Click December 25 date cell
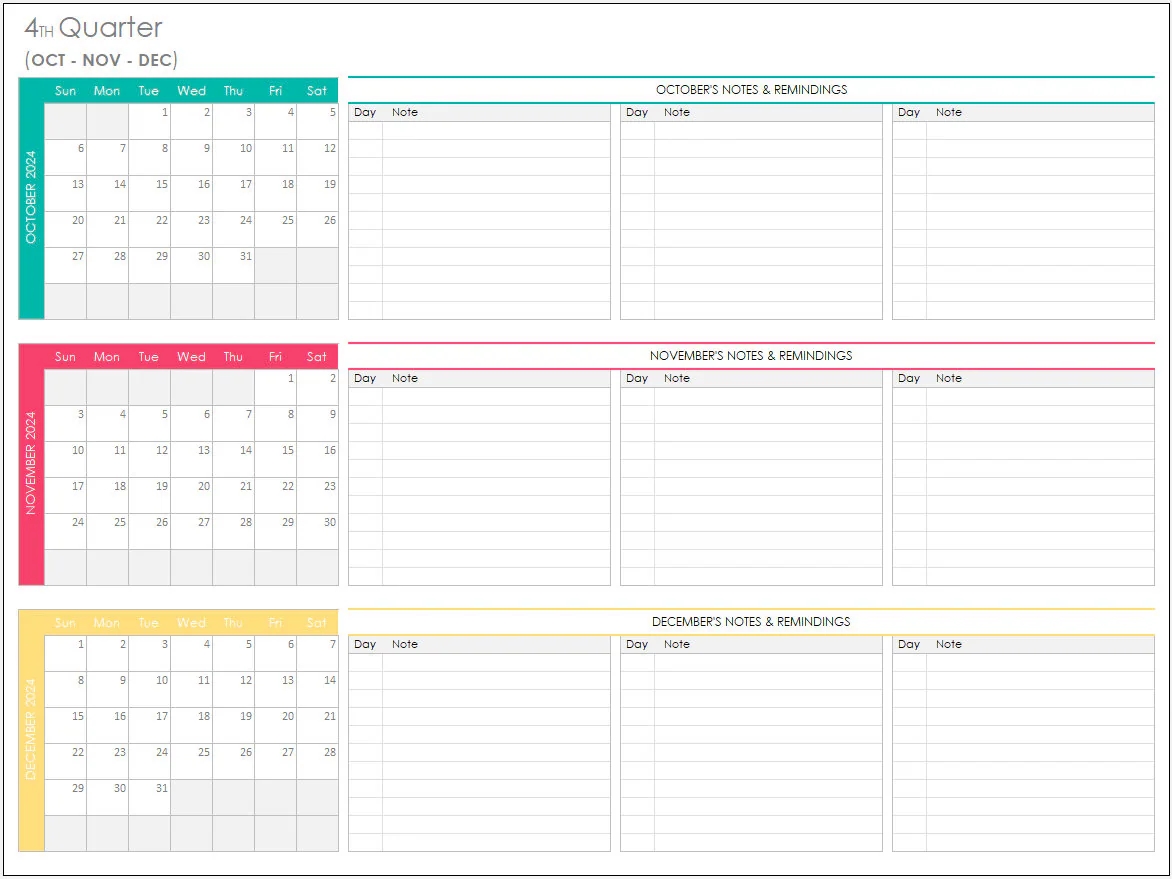 191,761
